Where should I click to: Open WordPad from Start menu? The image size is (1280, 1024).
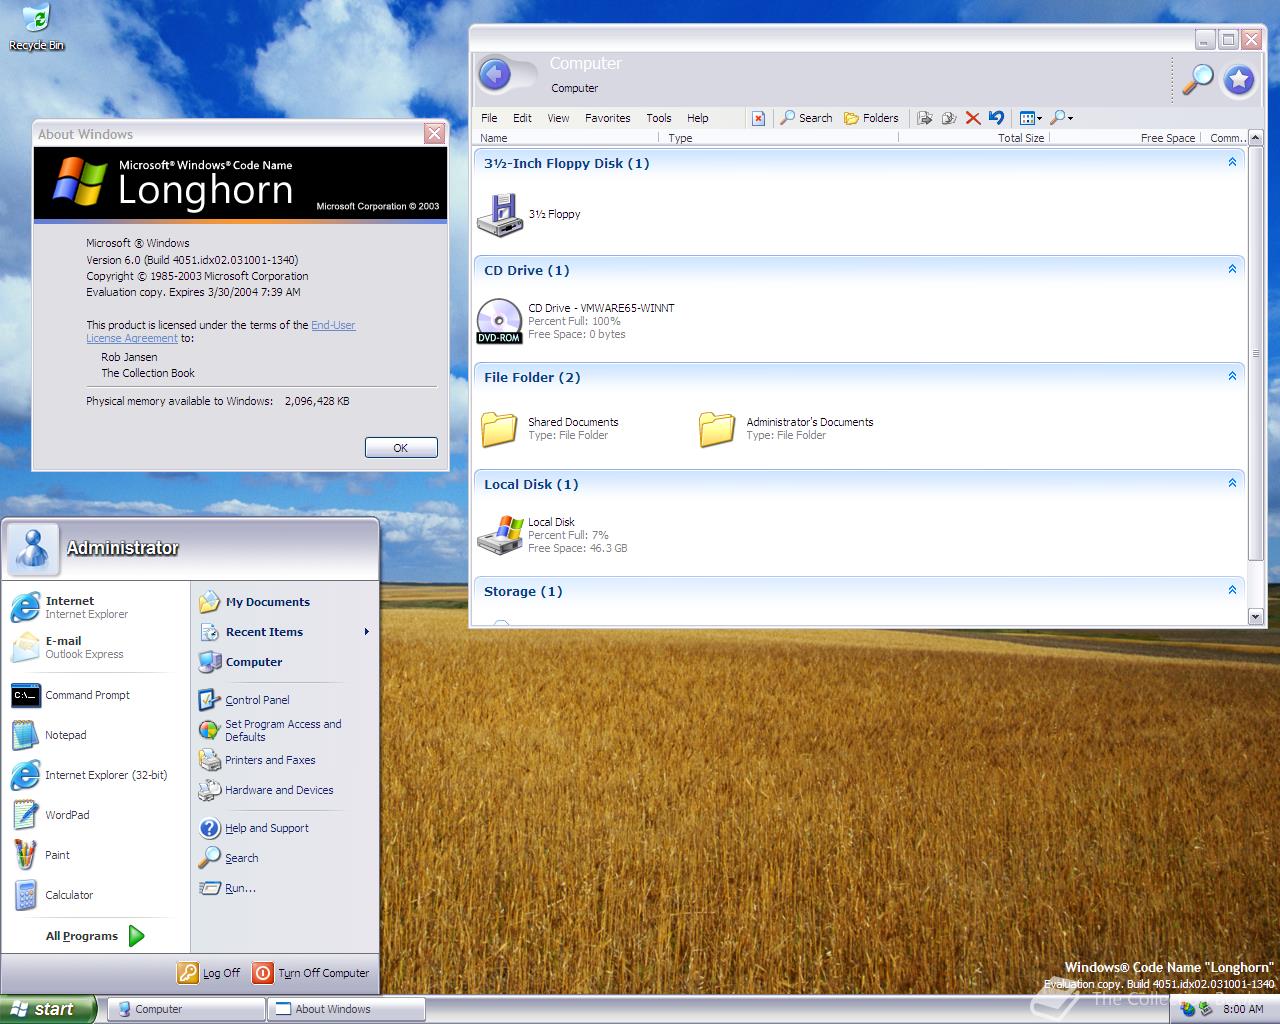point(97,815)
